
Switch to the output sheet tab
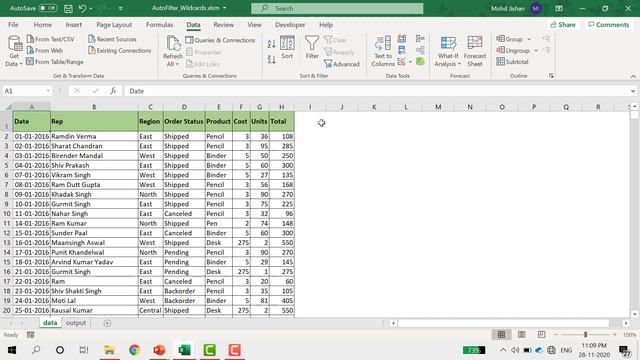pyautogui.click(x=76, y=323)
